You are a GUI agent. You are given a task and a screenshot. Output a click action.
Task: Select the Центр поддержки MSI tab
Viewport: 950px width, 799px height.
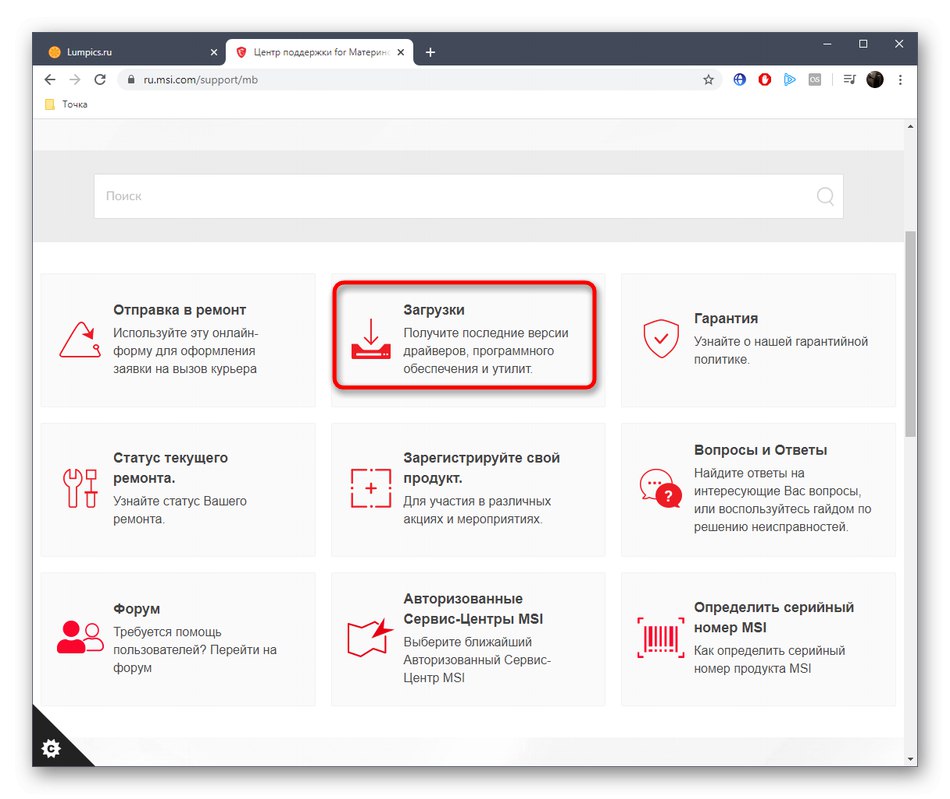(x=320, y=52)
